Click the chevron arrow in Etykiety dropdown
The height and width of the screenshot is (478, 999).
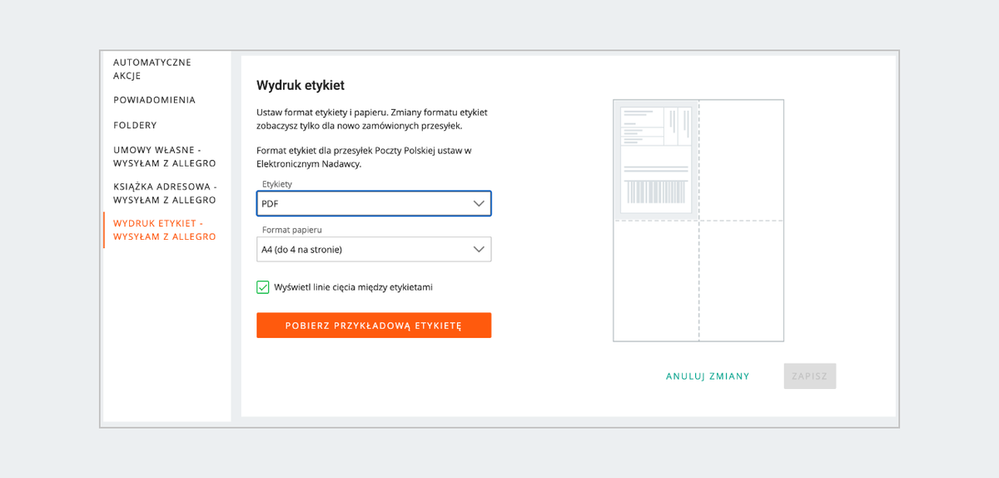[479, 203]
